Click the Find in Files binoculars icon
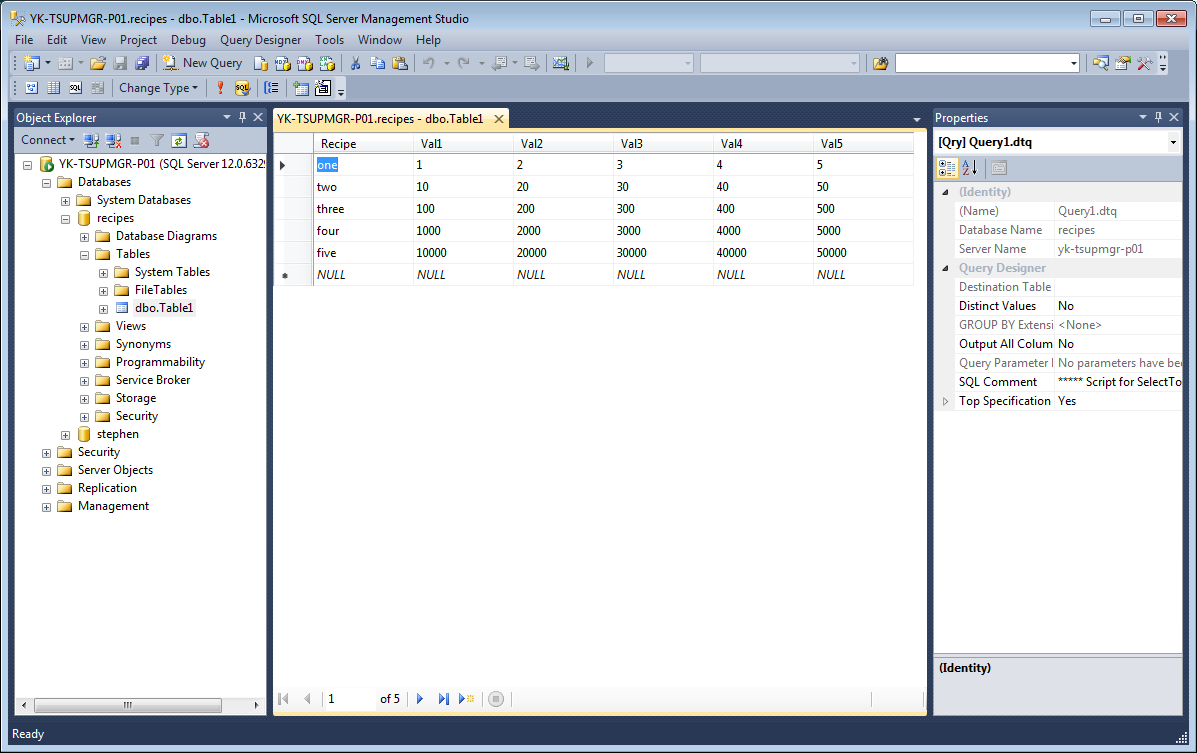The height and width of the screenshot is (753, 1197). click(x=880, y=63)
